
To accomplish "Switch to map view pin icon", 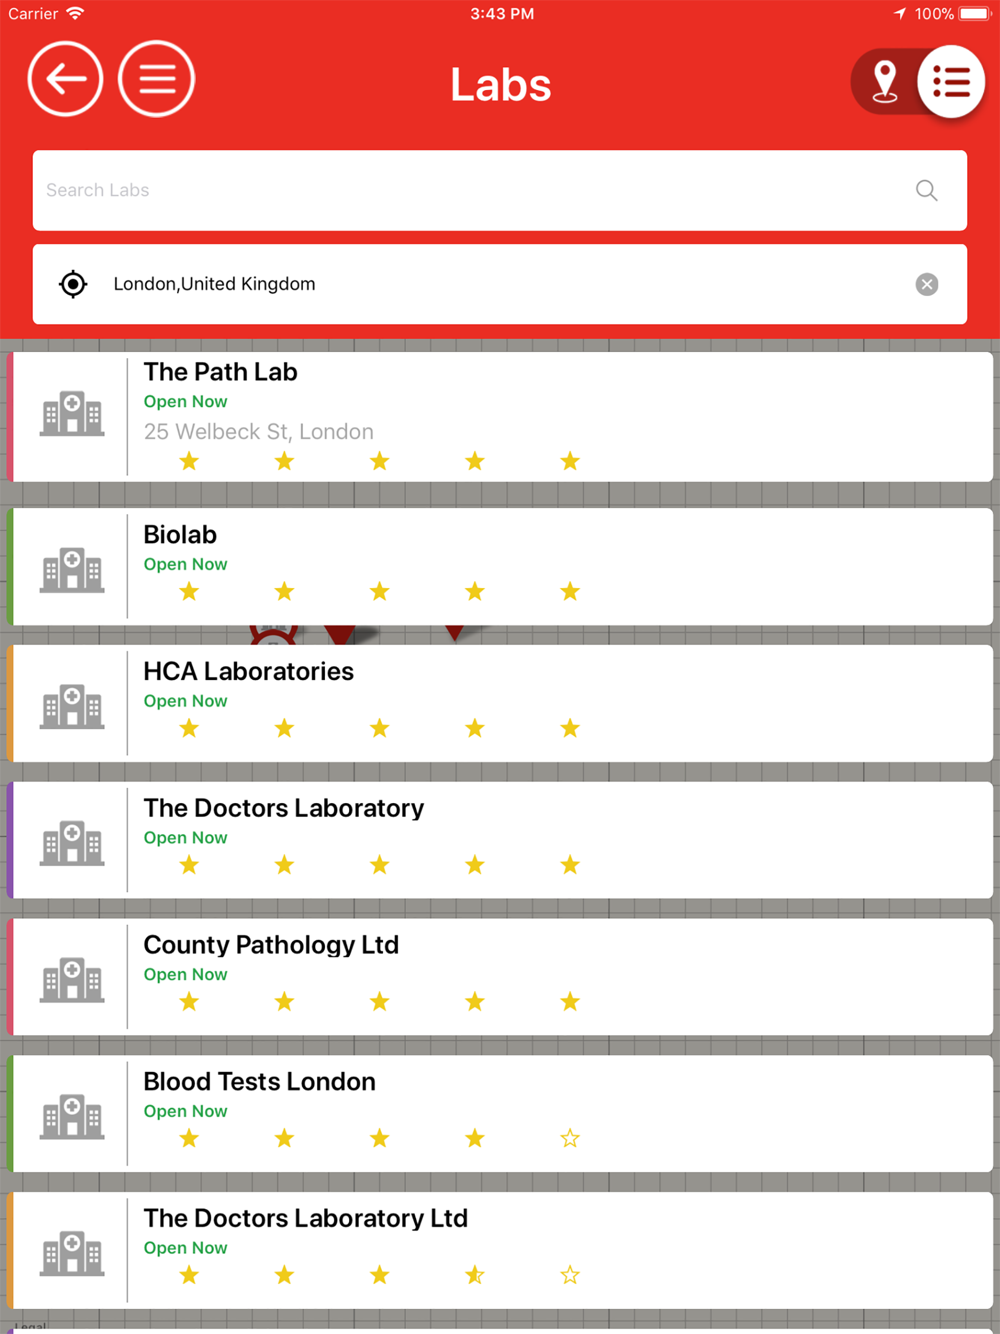I will (884, 81).
